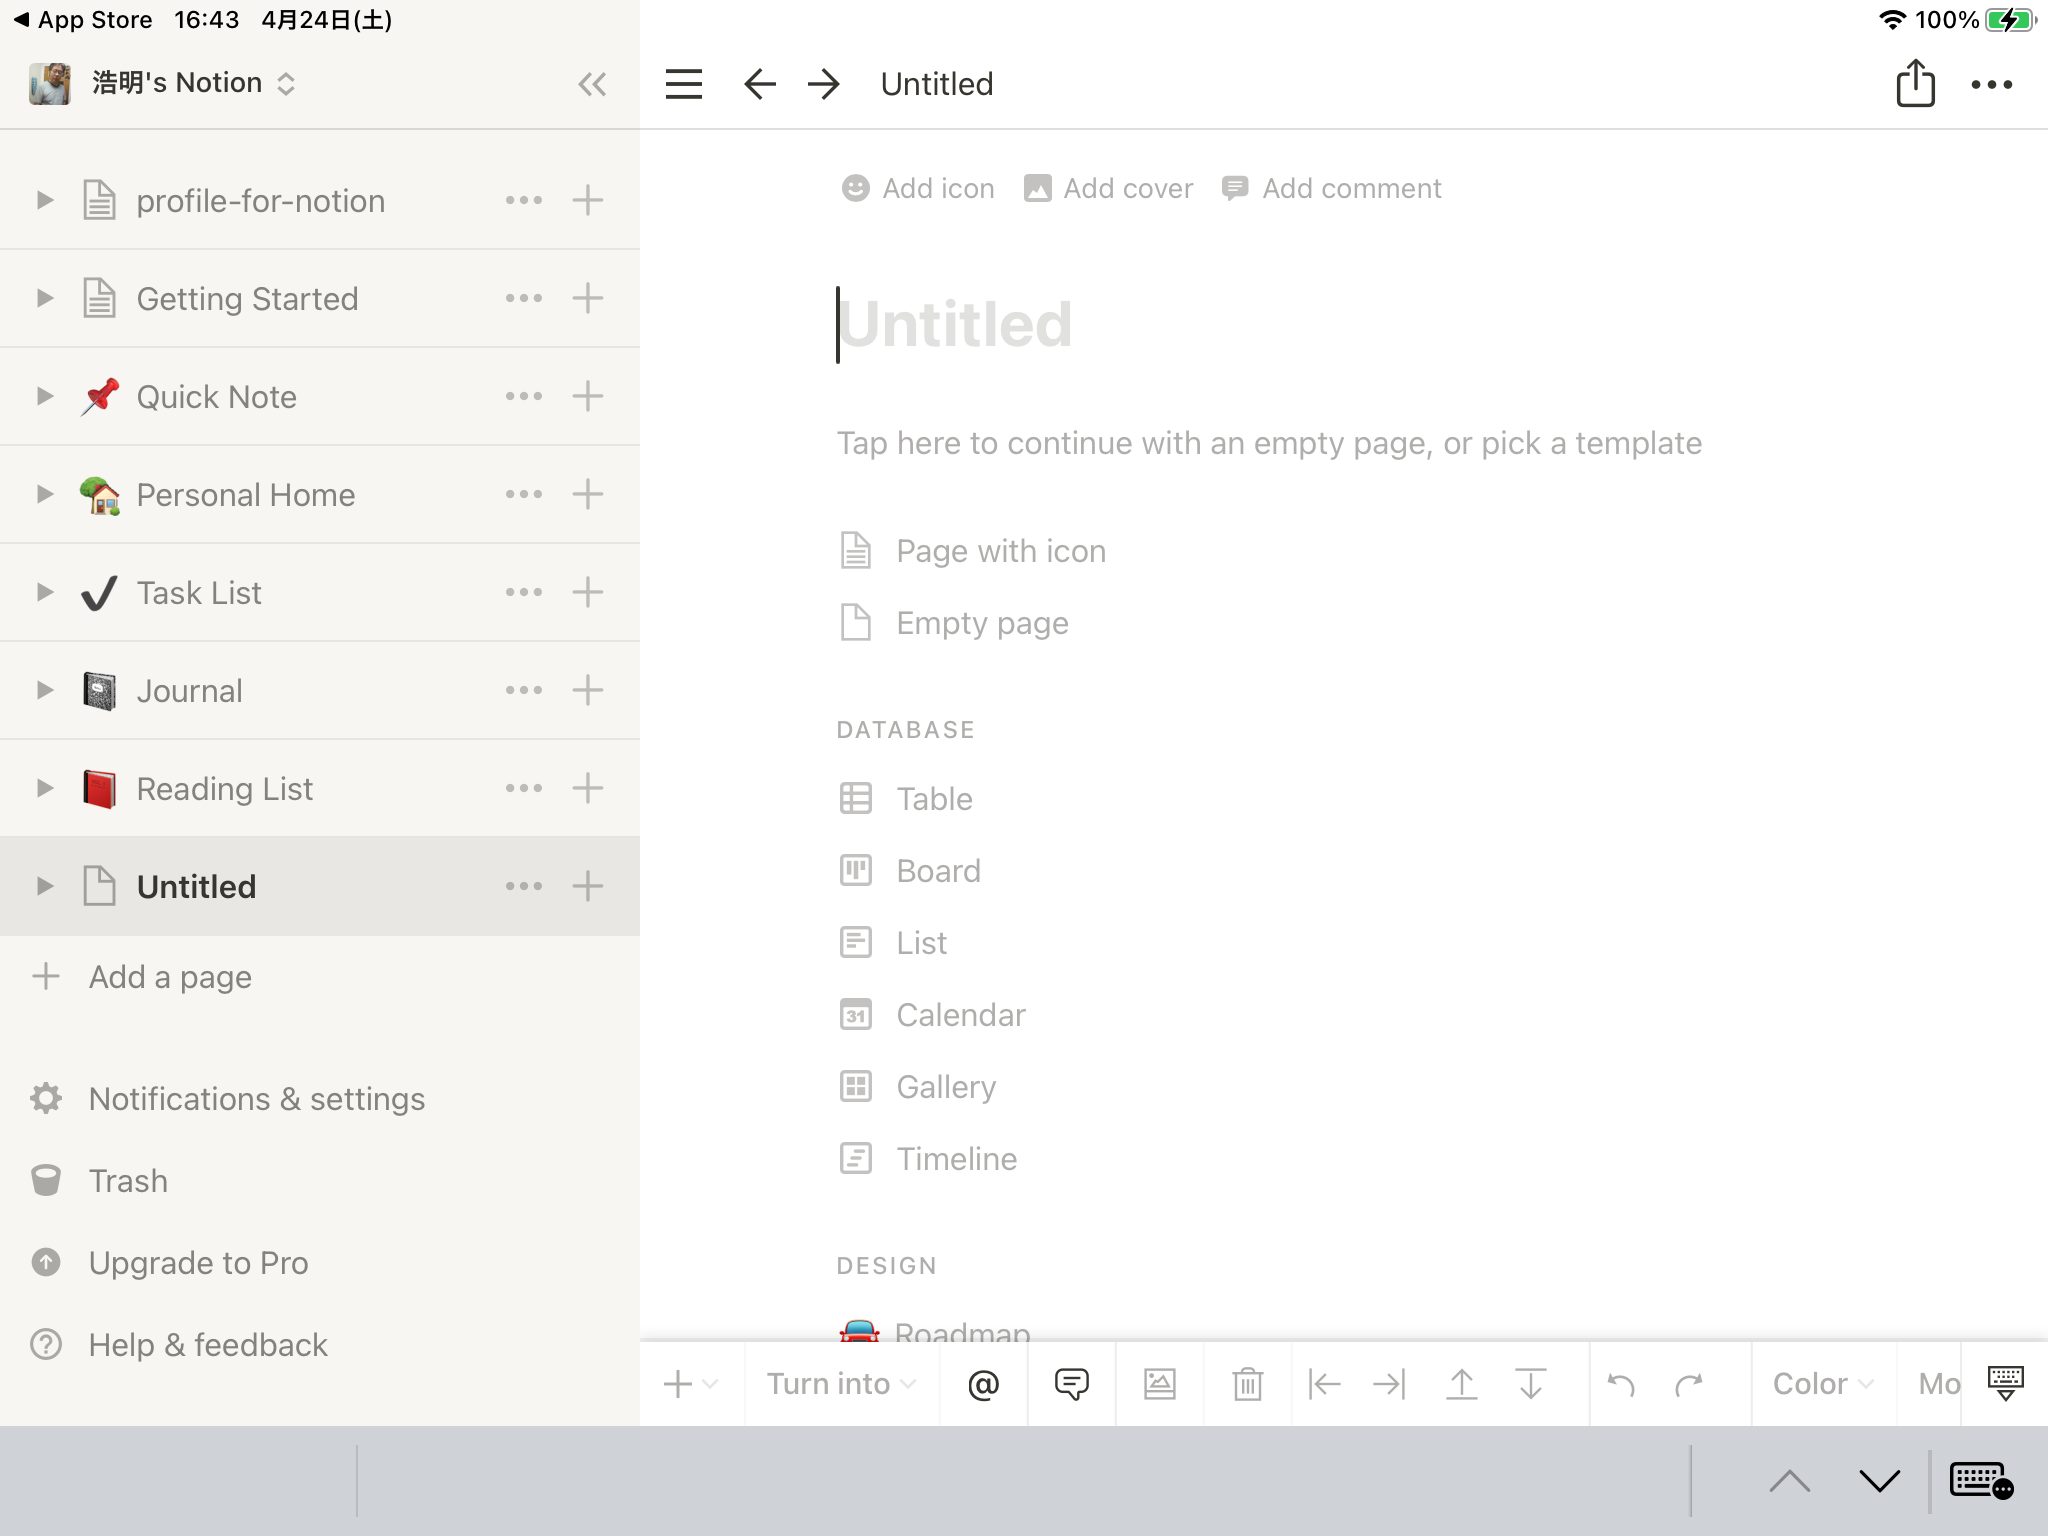Return to App Store
The height and width of the screenshot is (1536, 2048).
click(83, 20)
